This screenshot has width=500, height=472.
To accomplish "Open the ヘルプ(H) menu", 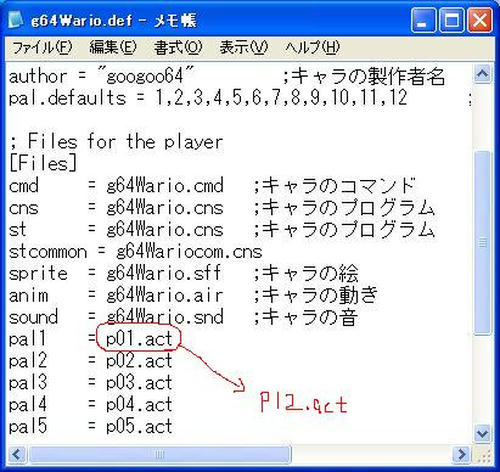I will [x=312, y=47].
